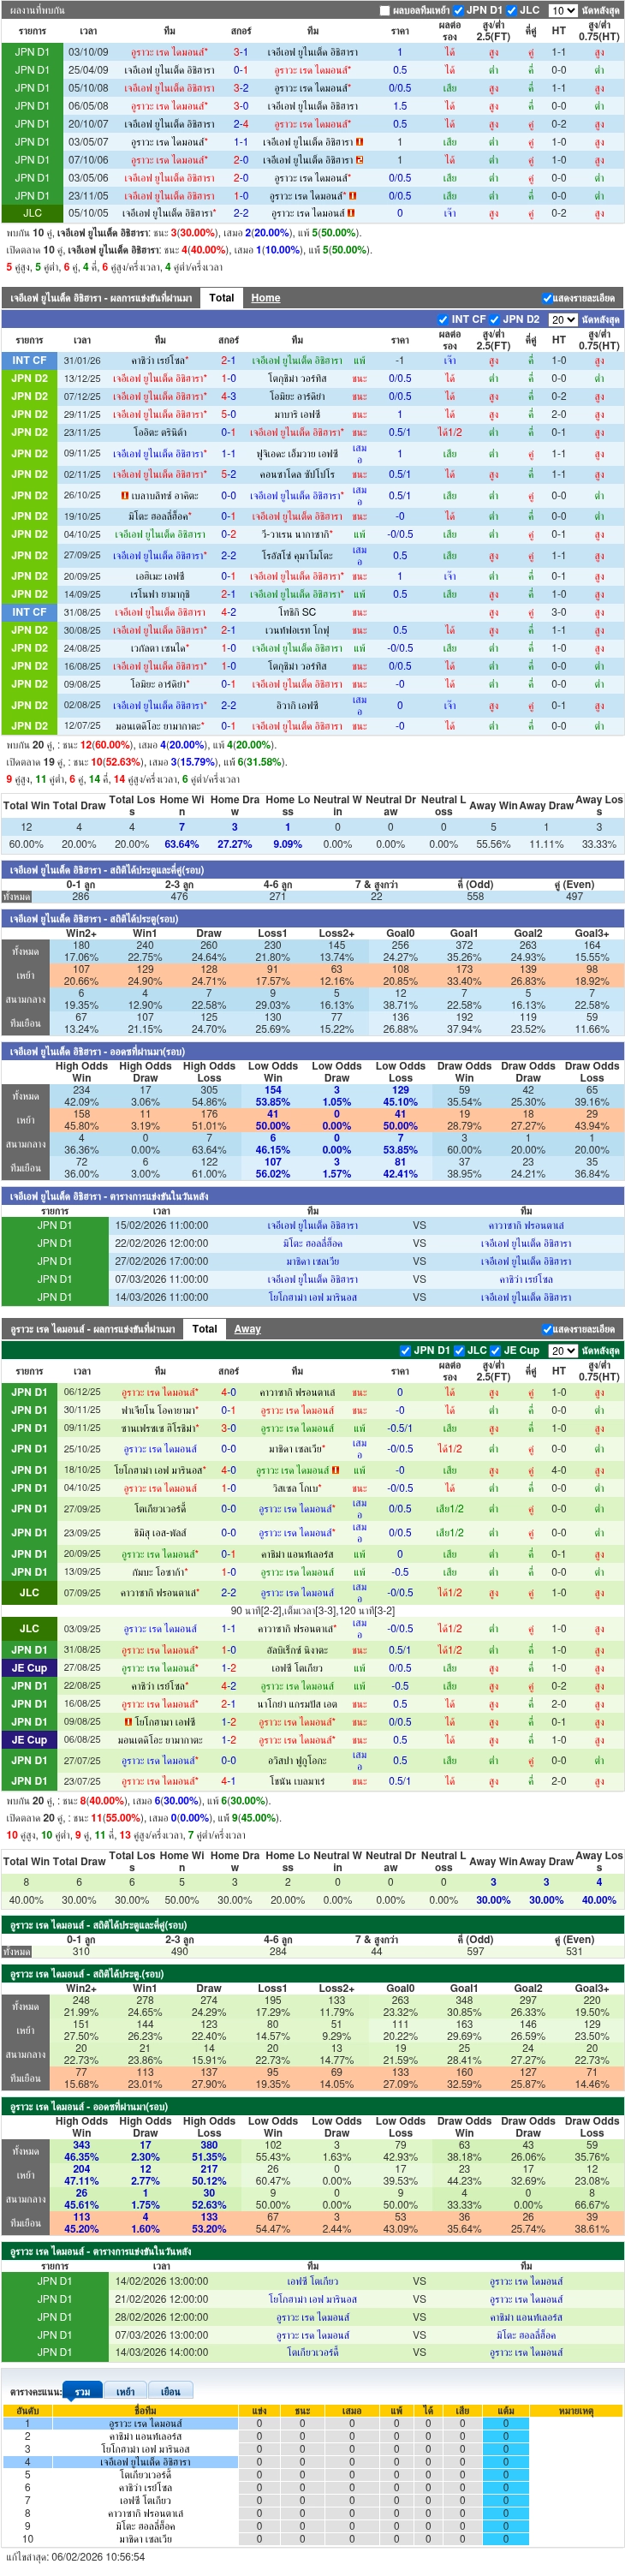
Task: Click red card icon in 09/08/25 Urawa match
Action: (128, 1722)
